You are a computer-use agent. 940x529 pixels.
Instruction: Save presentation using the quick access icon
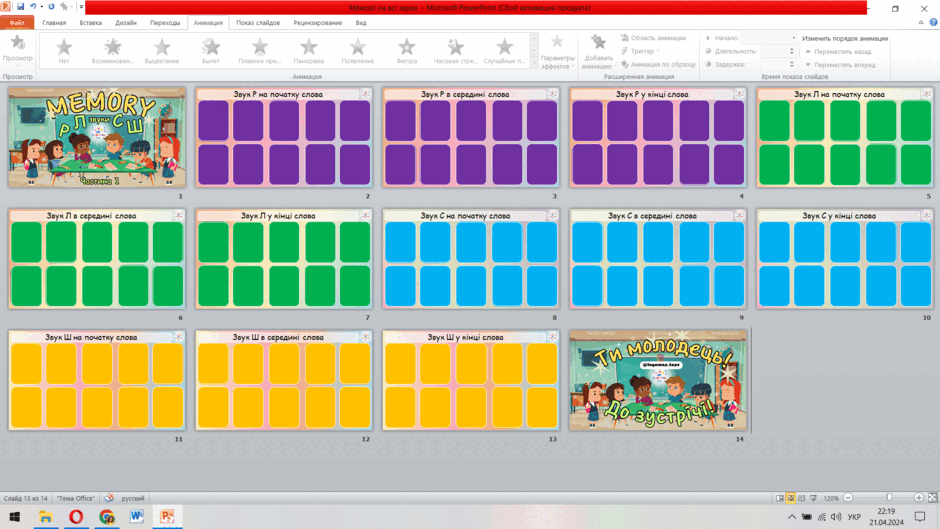click(20, 7)
